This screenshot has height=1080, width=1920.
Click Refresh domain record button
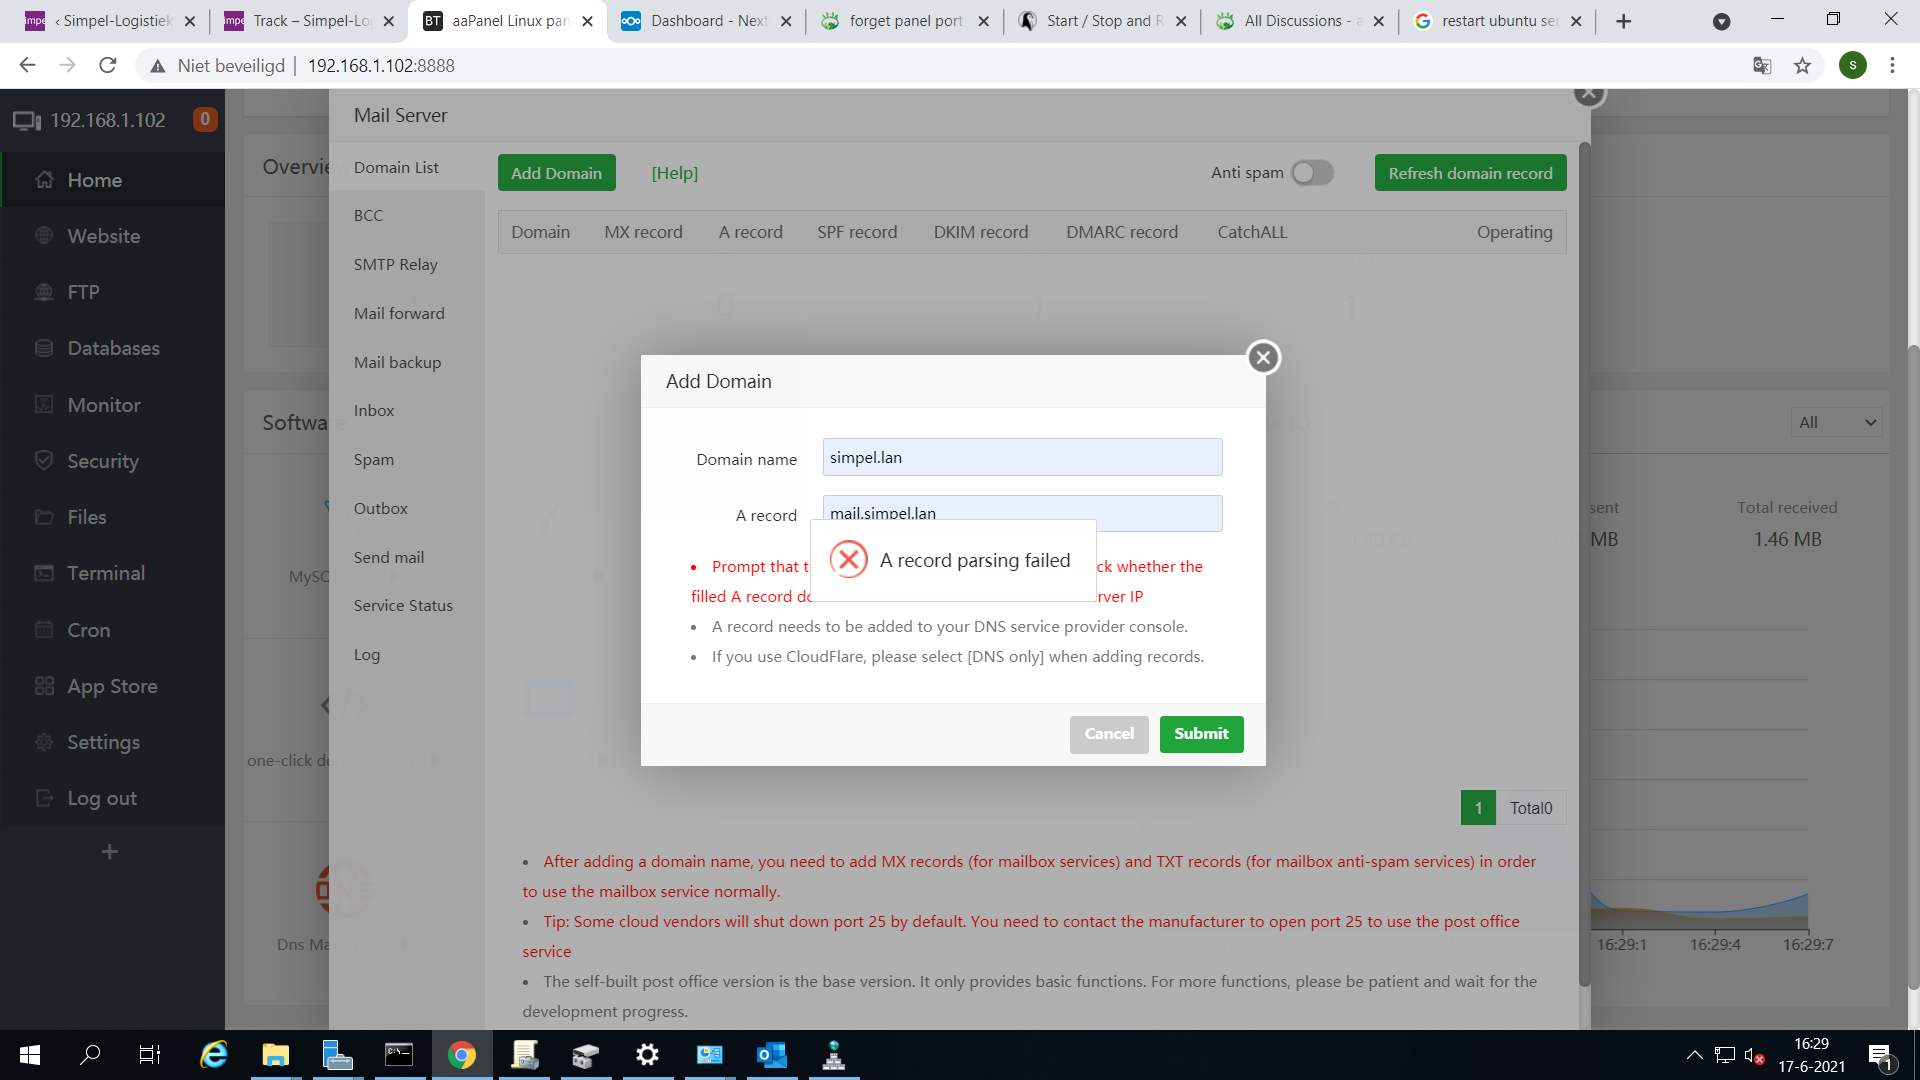pyautogui.click(x=1470, y=173)
